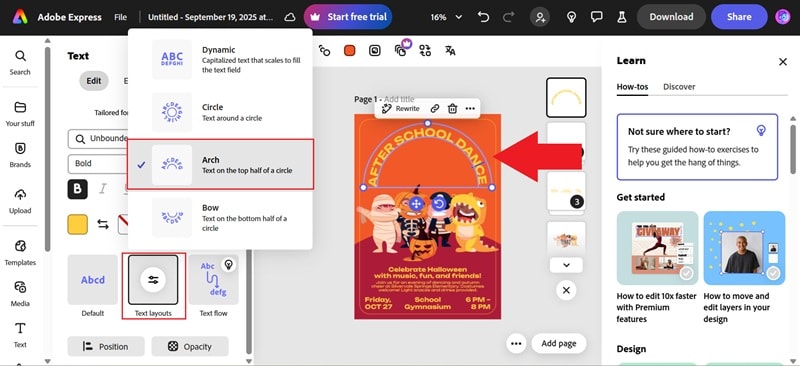
Task: Open the Opacity button
Action: [x=190, y=347]
